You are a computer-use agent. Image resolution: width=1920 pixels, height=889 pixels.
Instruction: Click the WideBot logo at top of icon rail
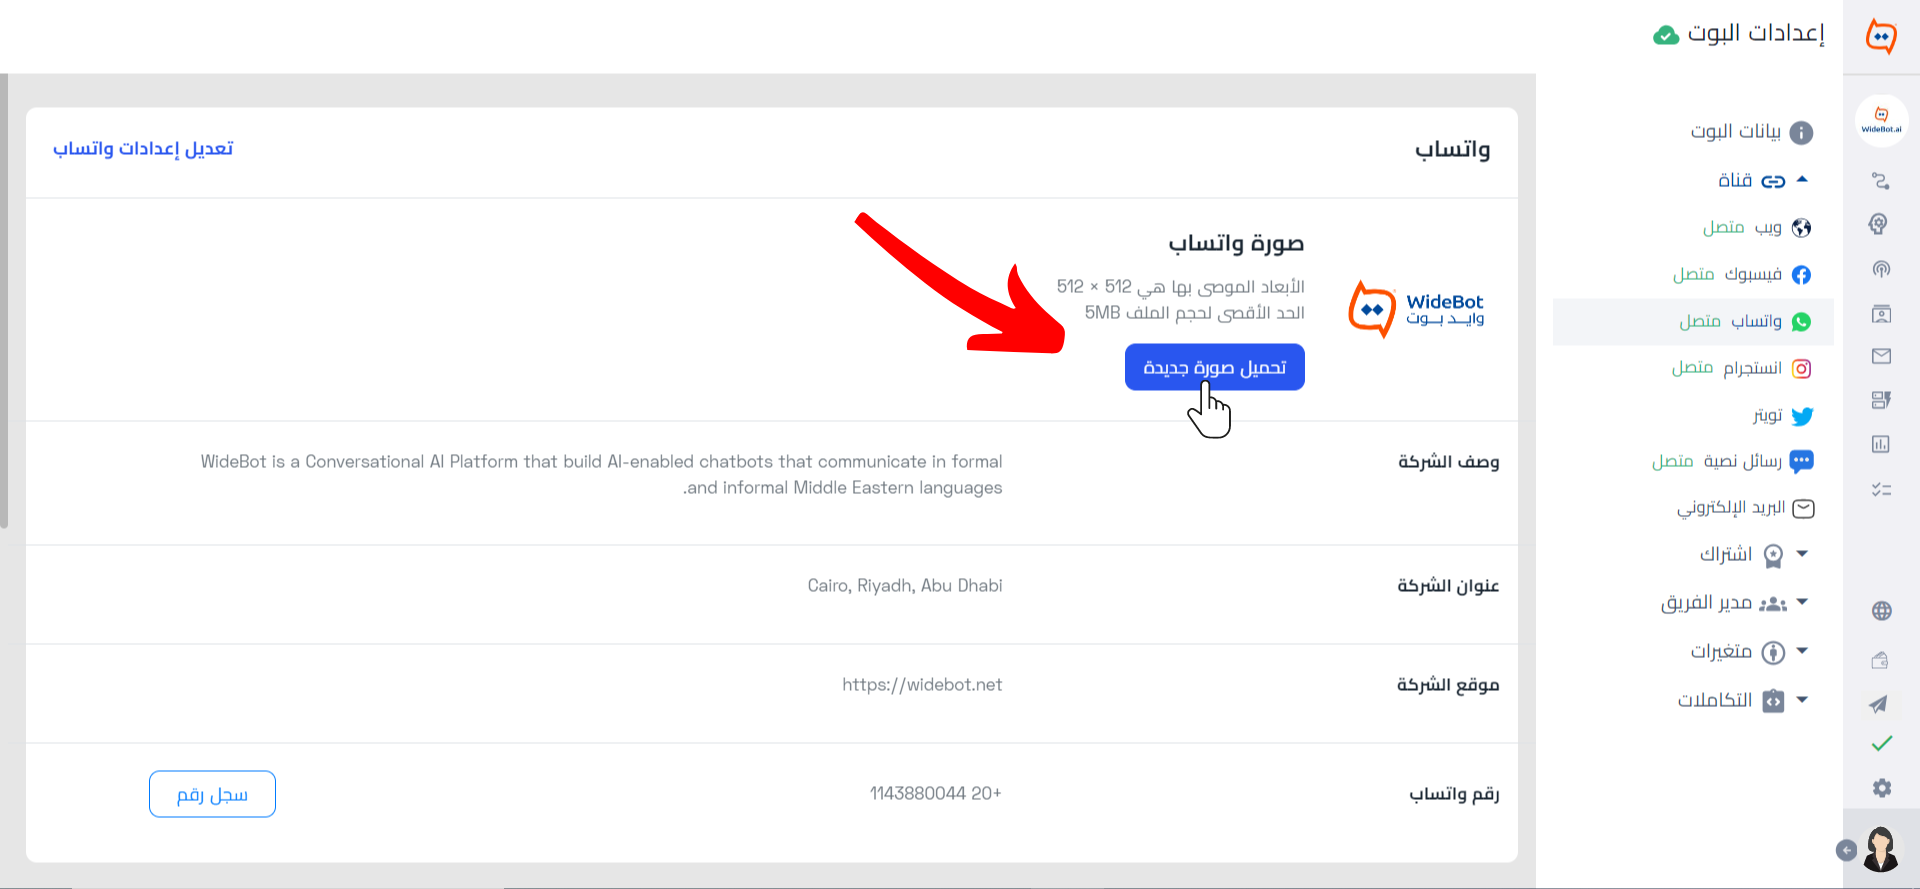pyautogui.click(x=1881, y=37)
